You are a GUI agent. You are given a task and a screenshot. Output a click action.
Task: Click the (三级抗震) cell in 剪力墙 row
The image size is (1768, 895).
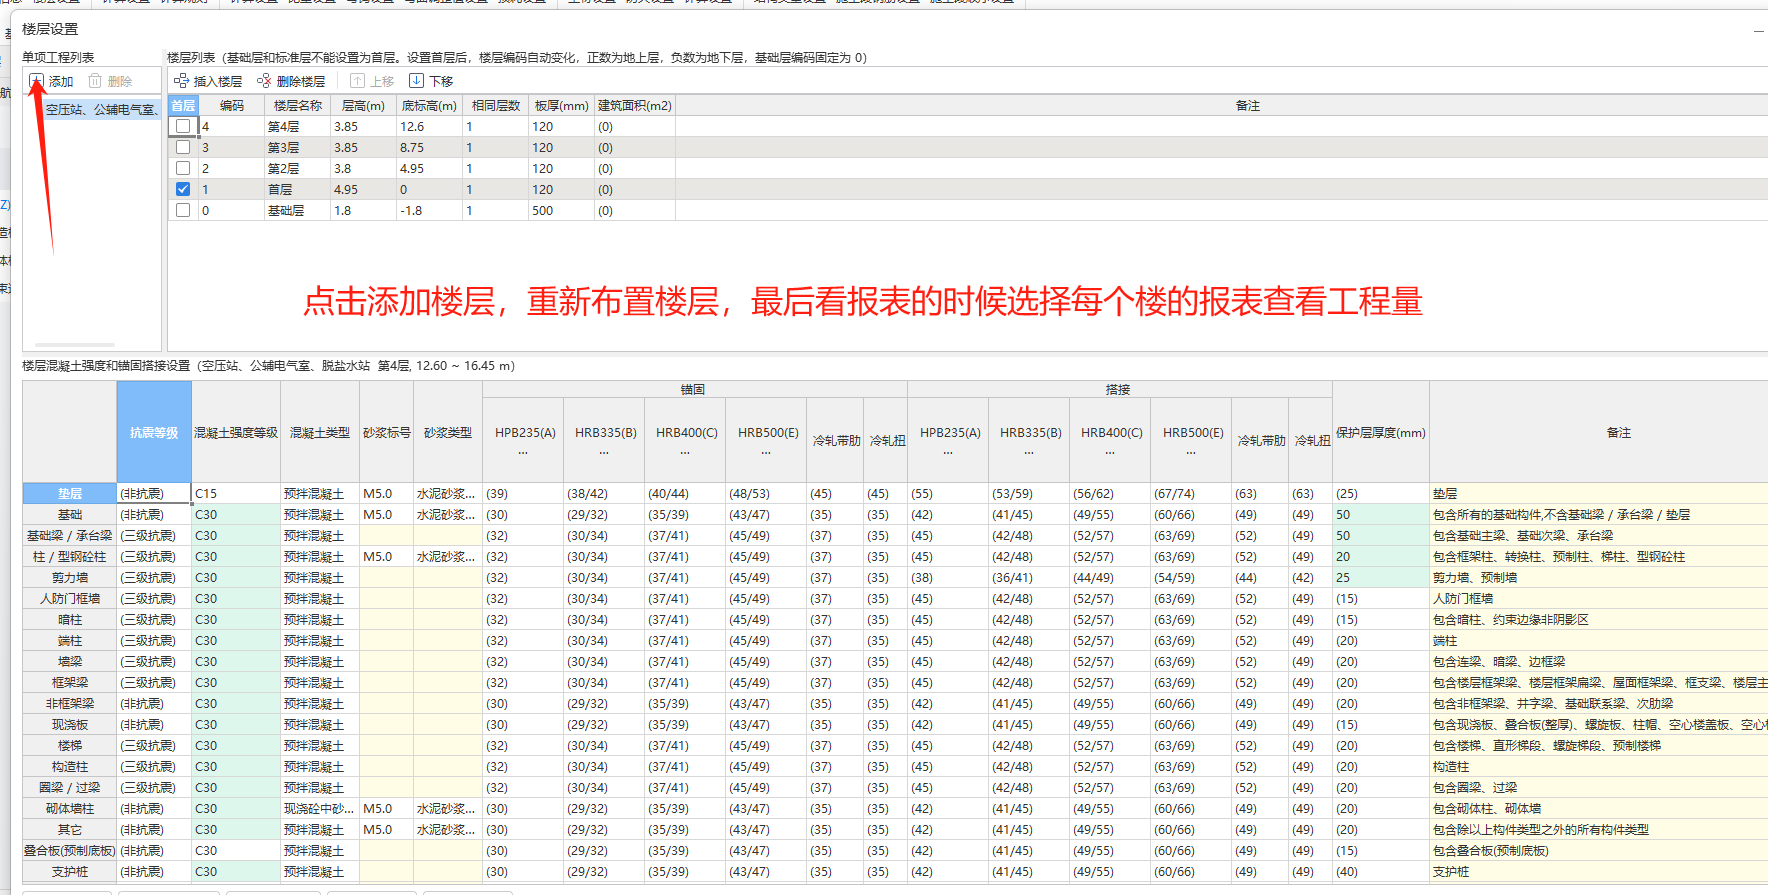tap(154, 577)
